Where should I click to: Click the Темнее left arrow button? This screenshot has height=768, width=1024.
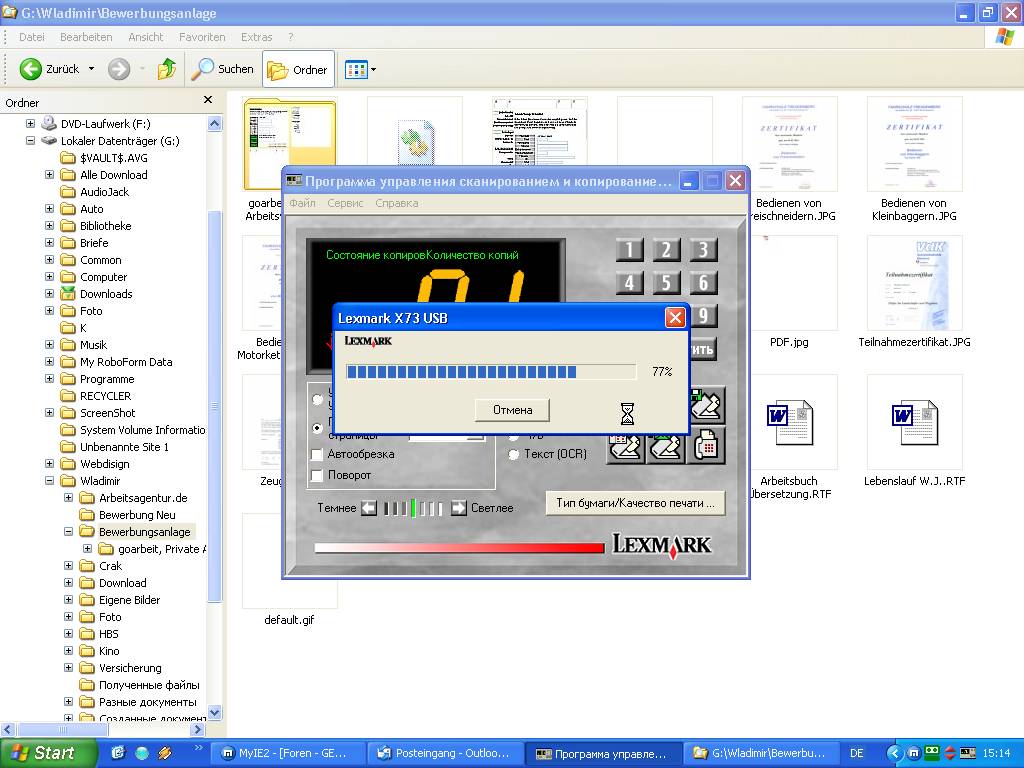pos(369,507)
